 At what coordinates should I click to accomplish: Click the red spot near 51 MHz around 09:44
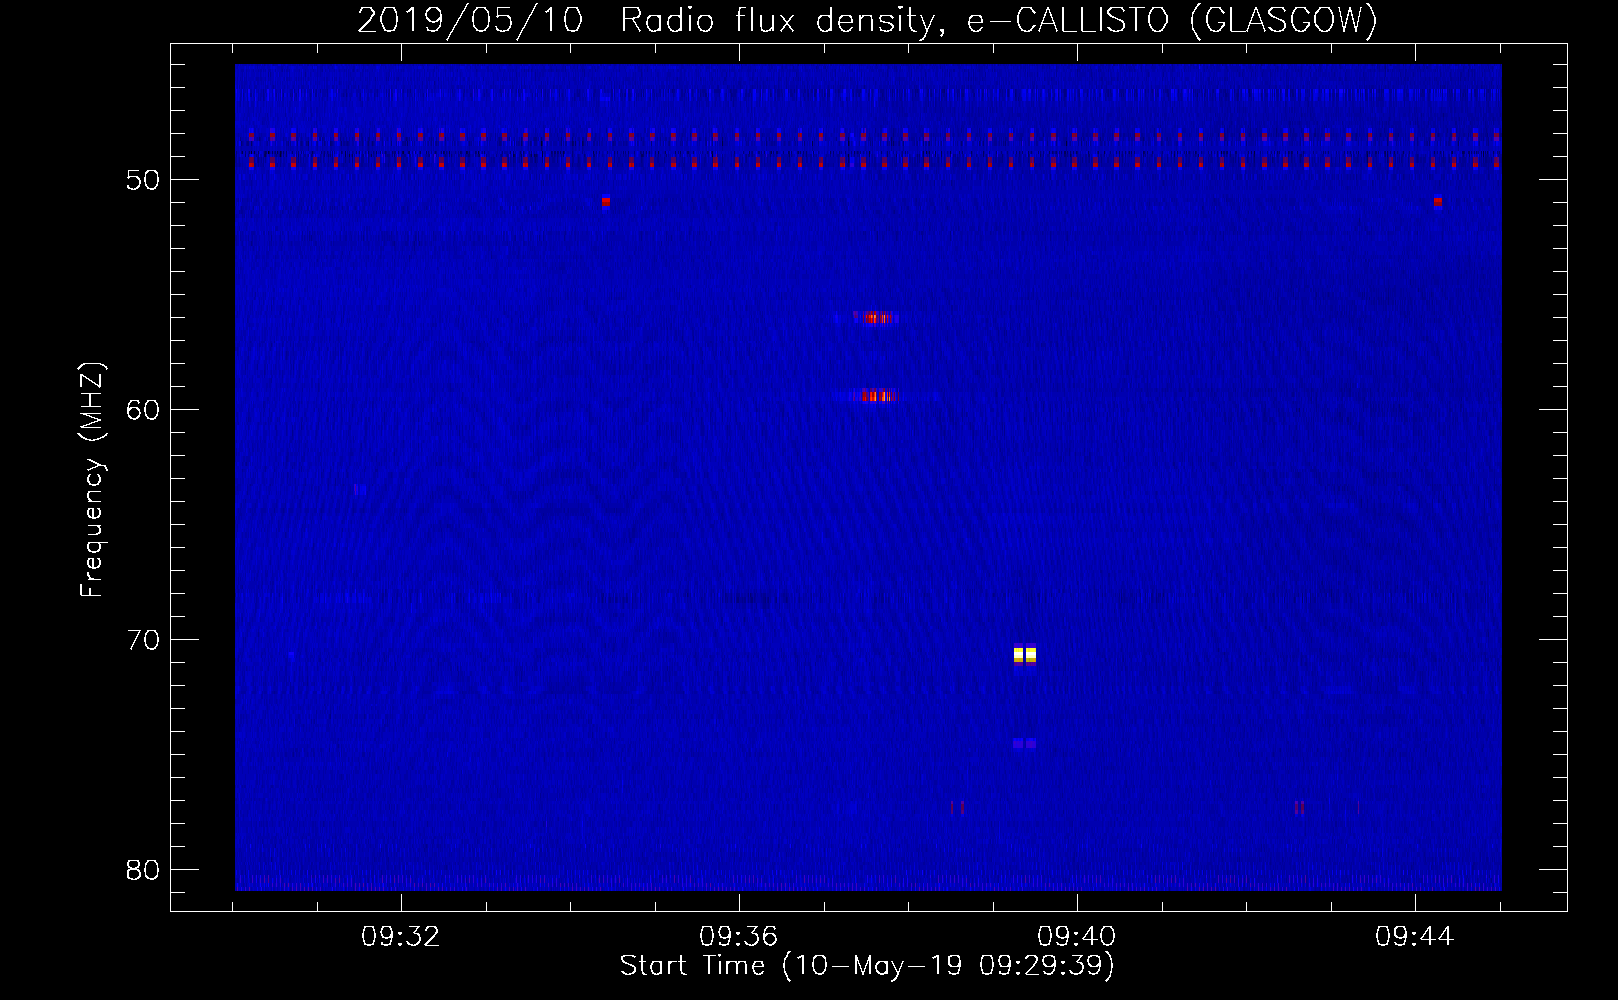[1437, 201]
